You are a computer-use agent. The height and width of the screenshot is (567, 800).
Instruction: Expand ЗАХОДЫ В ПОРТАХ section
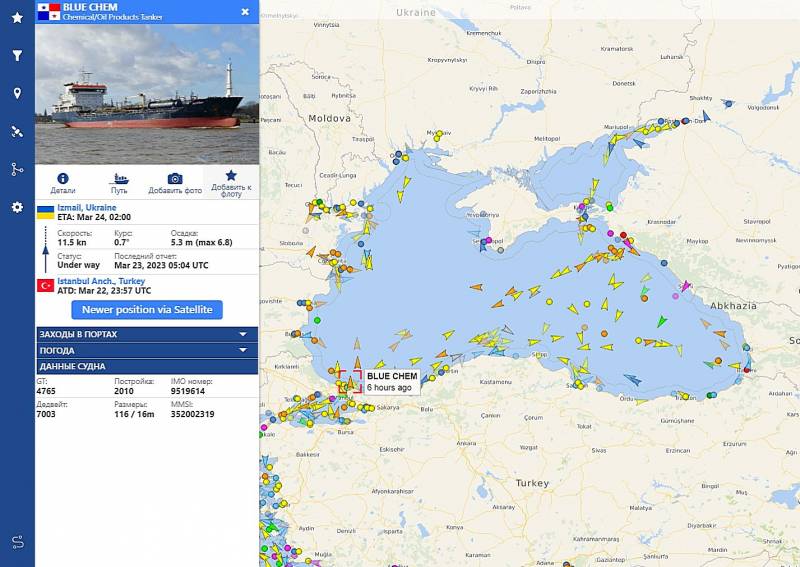coord(147,334)
